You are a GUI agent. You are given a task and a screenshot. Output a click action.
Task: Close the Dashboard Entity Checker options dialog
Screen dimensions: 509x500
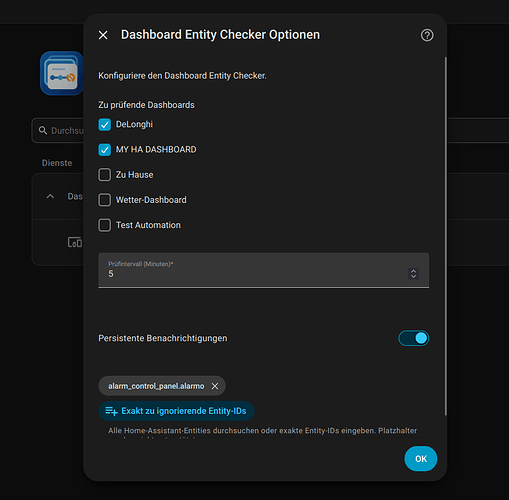pos(103,35)
